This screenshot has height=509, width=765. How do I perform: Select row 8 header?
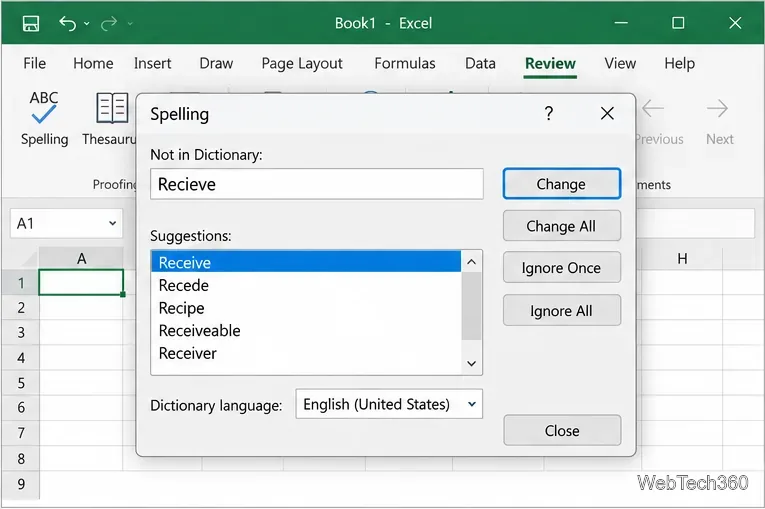[x=20, y=458]
